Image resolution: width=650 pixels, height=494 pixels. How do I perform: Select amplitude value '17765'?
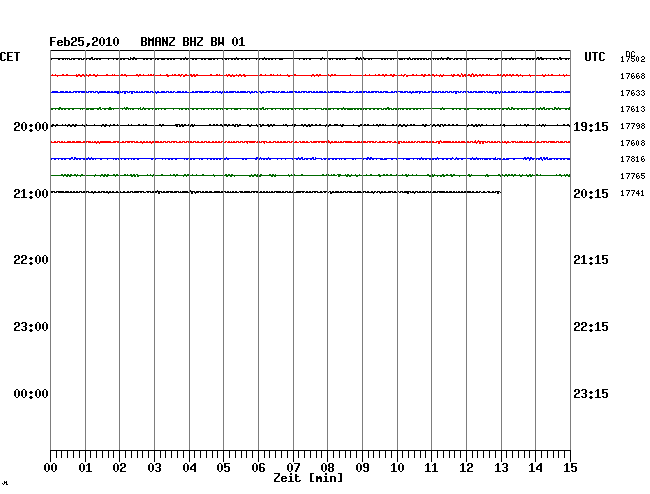click(633, 176)
